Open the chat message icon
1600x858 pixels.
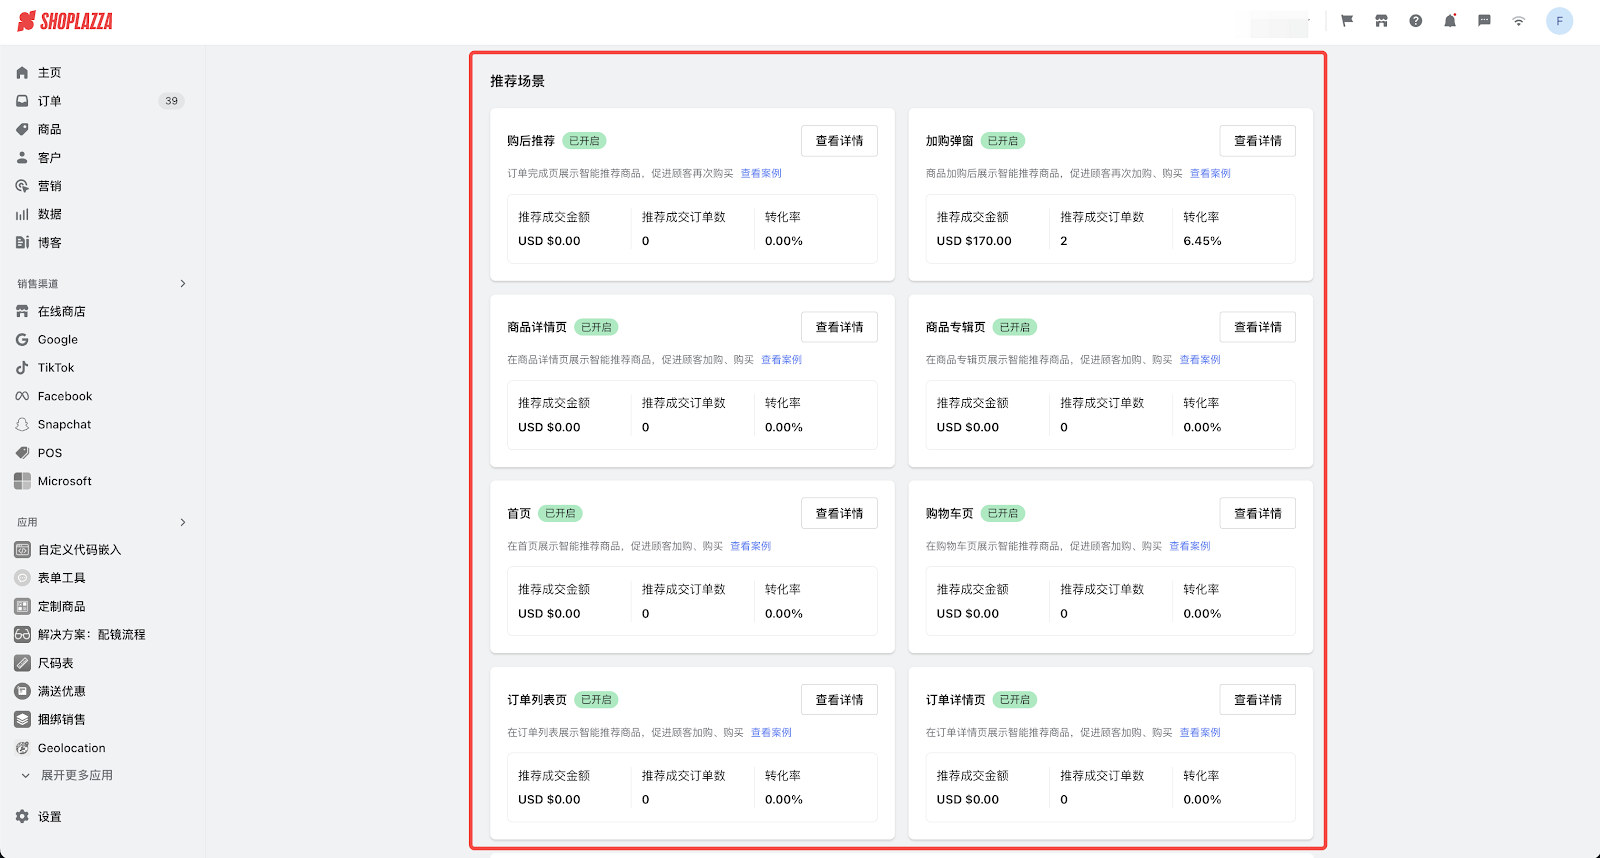(x=1484, y=21)
